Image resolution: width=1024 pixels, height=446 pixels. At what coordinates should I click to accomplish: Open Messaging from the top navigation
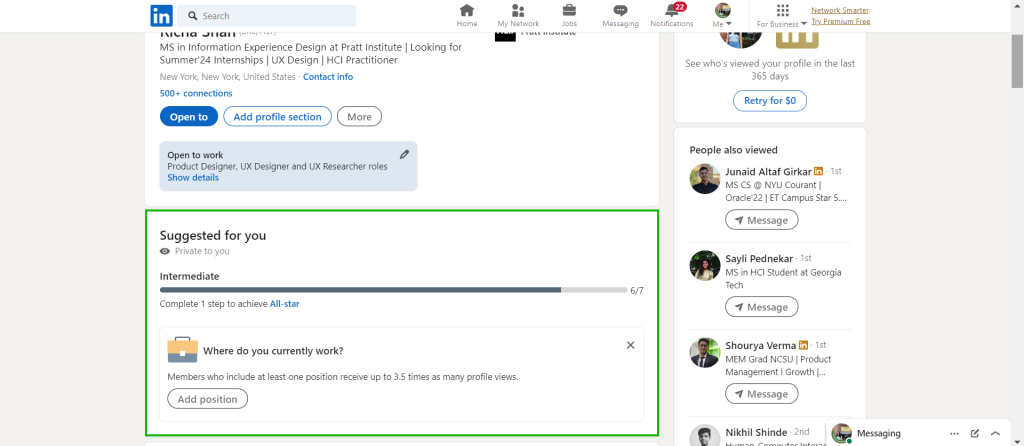point(620,16)
